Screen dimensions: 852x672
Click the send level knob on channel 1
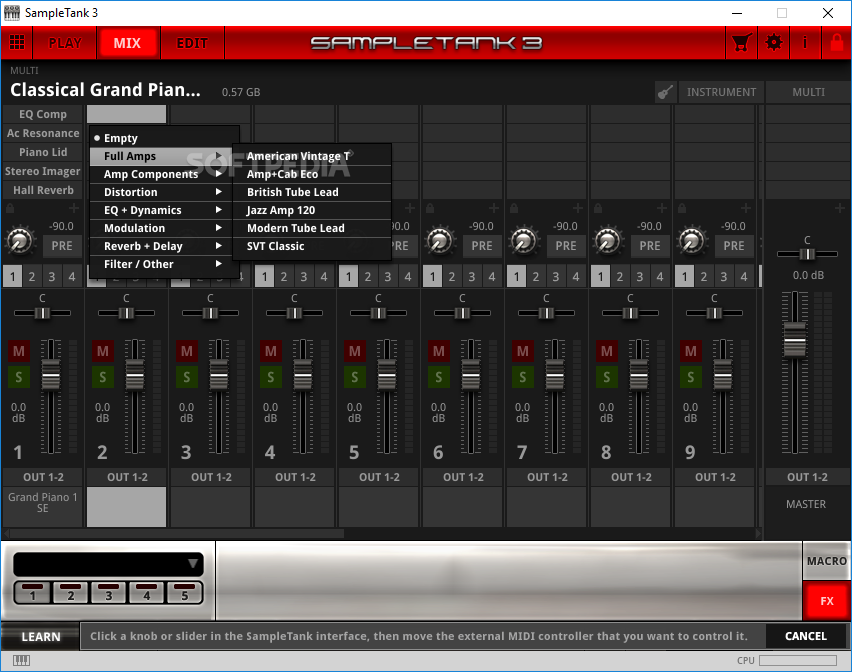(x=20, y=241)
